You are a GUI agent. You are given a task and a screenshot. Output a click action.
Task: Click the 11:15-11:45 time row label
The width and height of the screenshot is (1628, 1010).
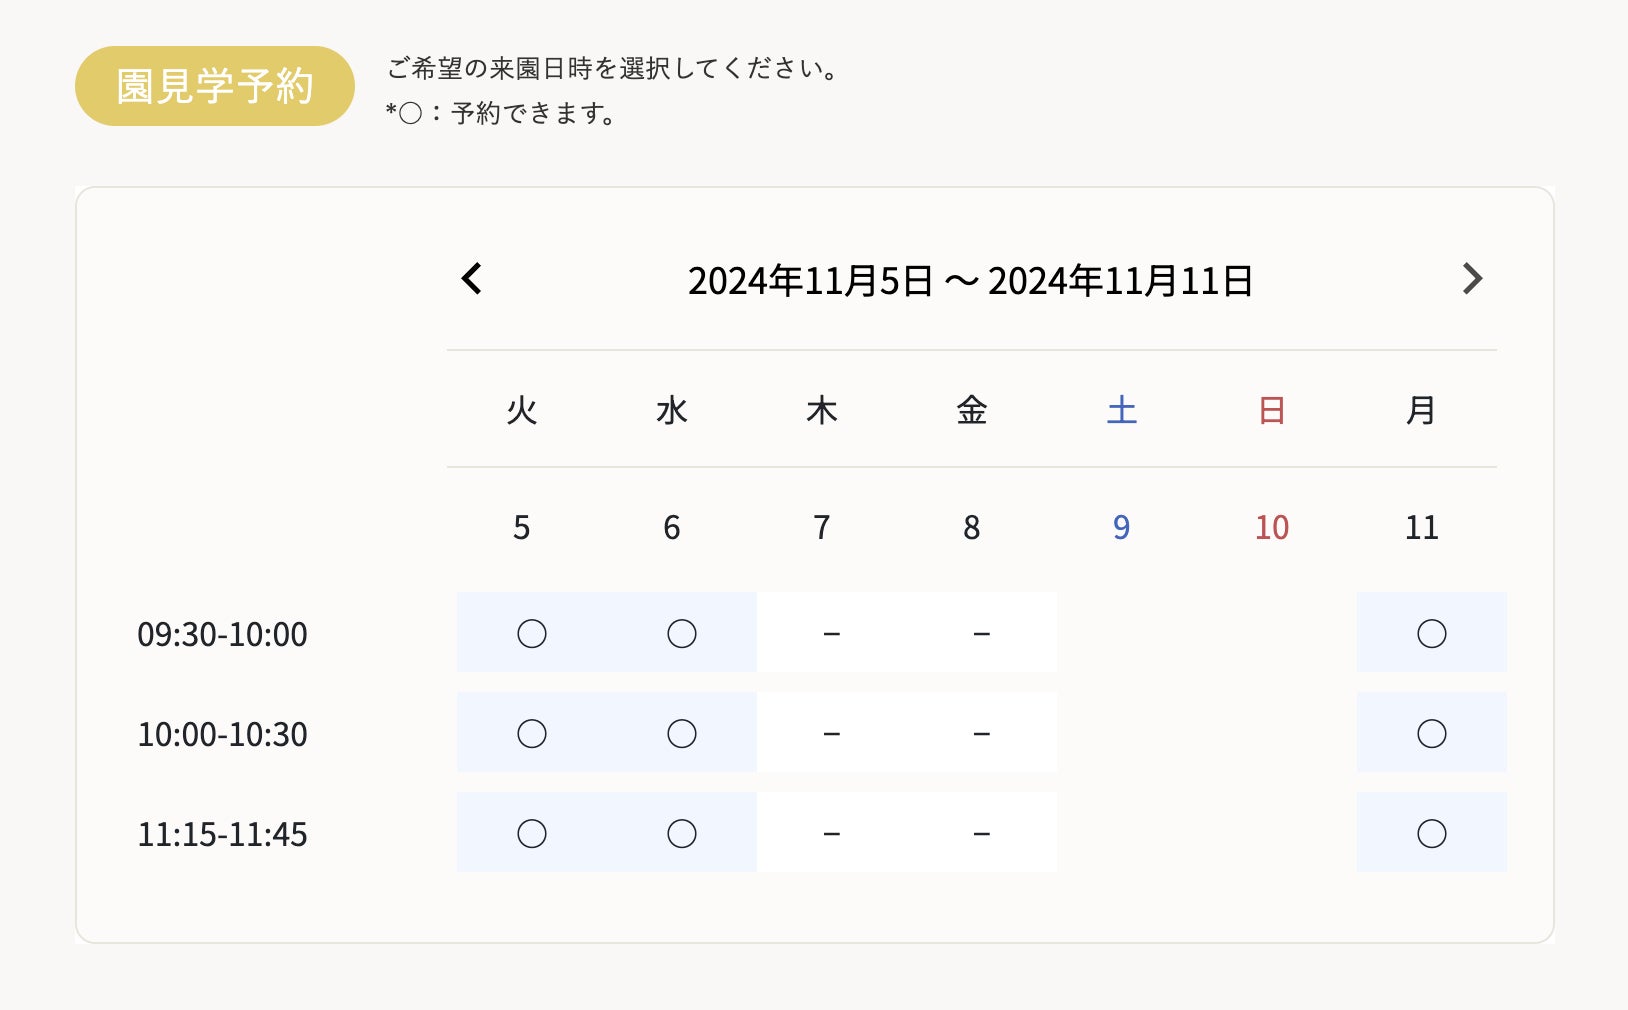[222, 834]
